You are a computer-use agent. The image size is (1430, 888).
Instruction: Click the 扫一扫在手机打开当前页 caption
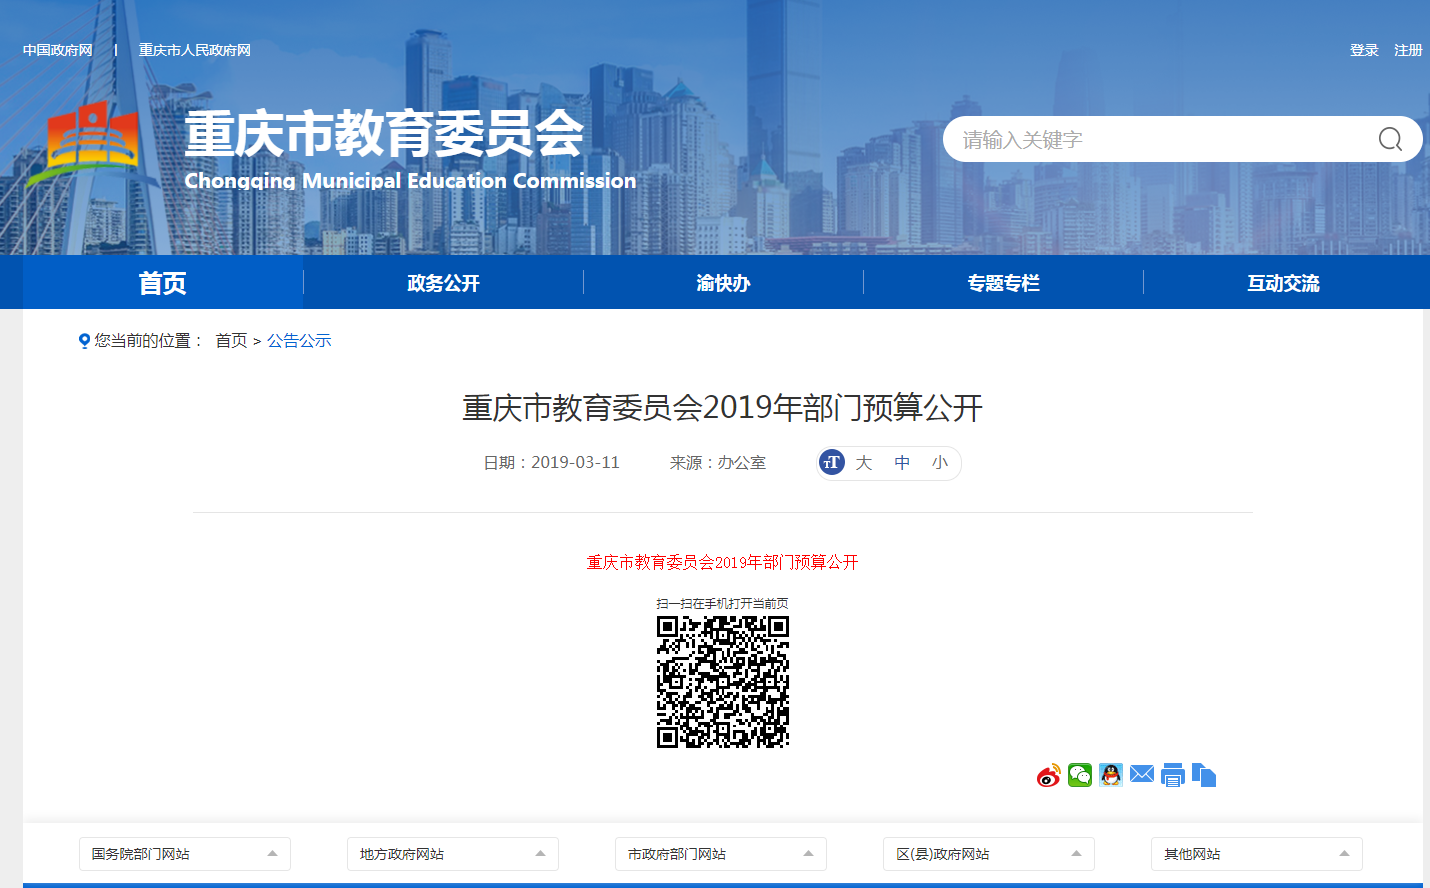point(722,603)
